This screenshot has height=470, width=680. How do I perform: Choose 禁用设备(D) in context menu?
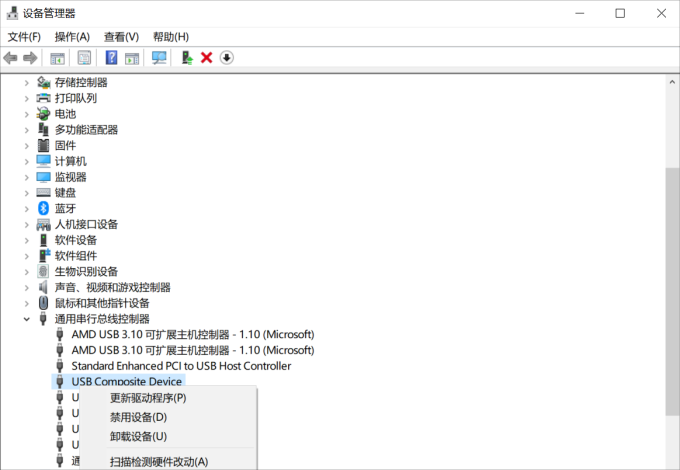(138, 417)
